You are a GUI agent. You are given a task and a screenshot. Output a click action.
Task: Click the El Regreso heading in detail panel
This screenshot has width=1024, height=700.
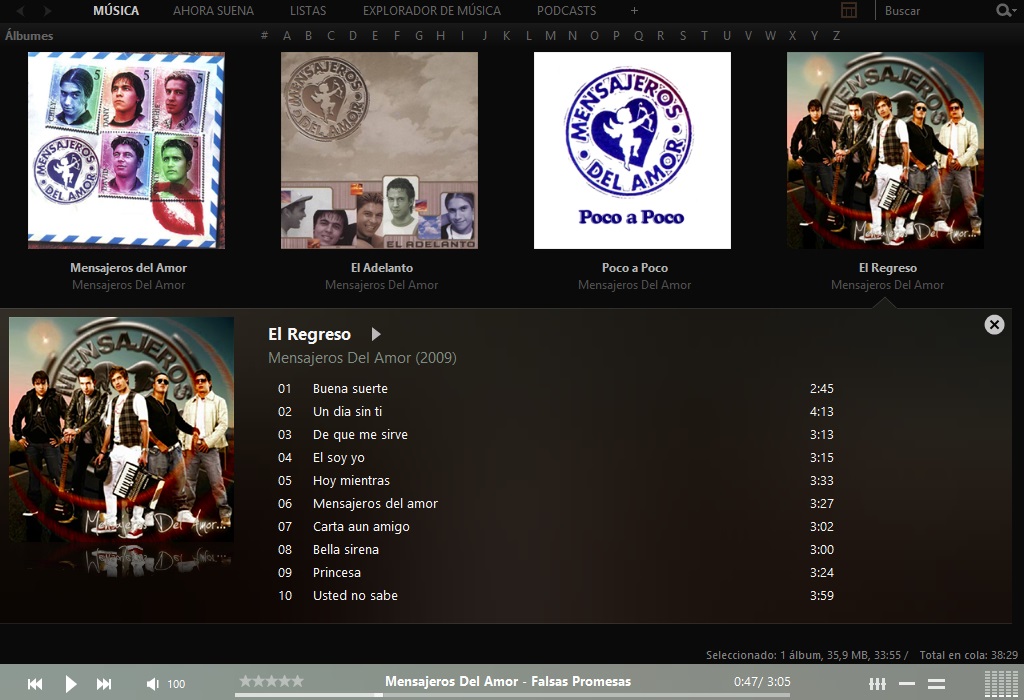coord(310,334)
